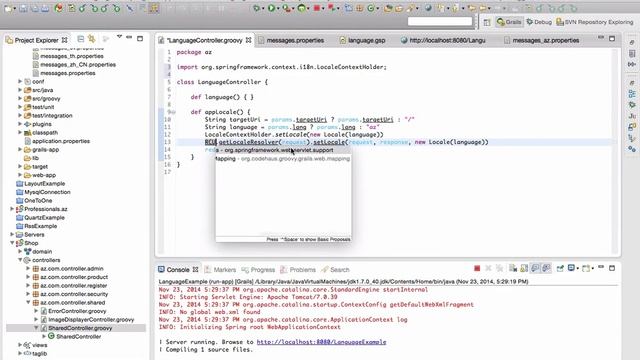Select ImageDisplayerController.groovy file
Screen dimensions: 640x360
coord(91,320)
